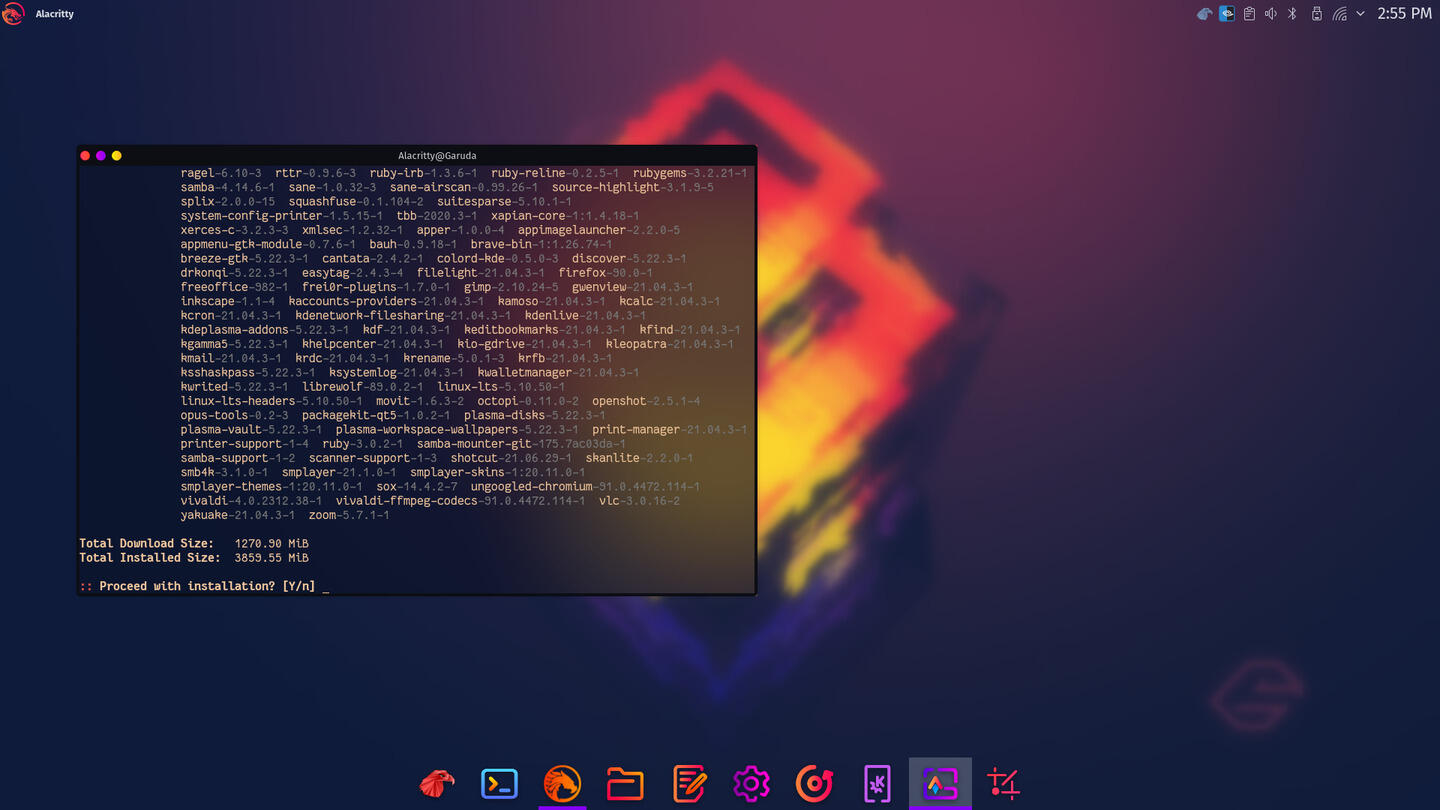Open the file manager folder icon
The height and width of the screenshot is (810, 1440).
tap(625, 783)
